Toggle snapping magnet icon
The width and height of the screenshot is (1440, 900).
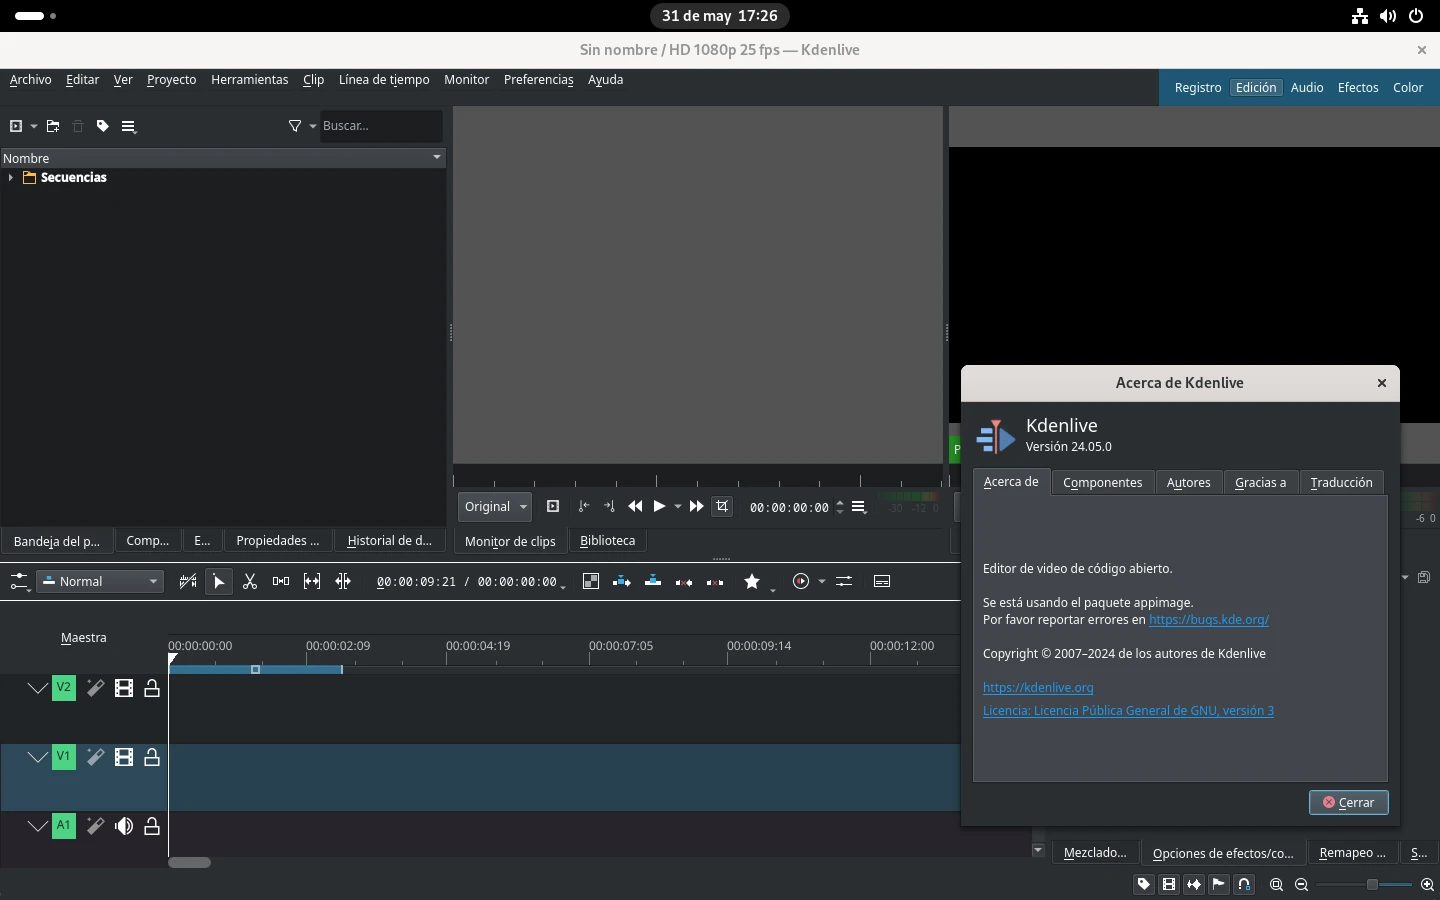pos(1244,884)
